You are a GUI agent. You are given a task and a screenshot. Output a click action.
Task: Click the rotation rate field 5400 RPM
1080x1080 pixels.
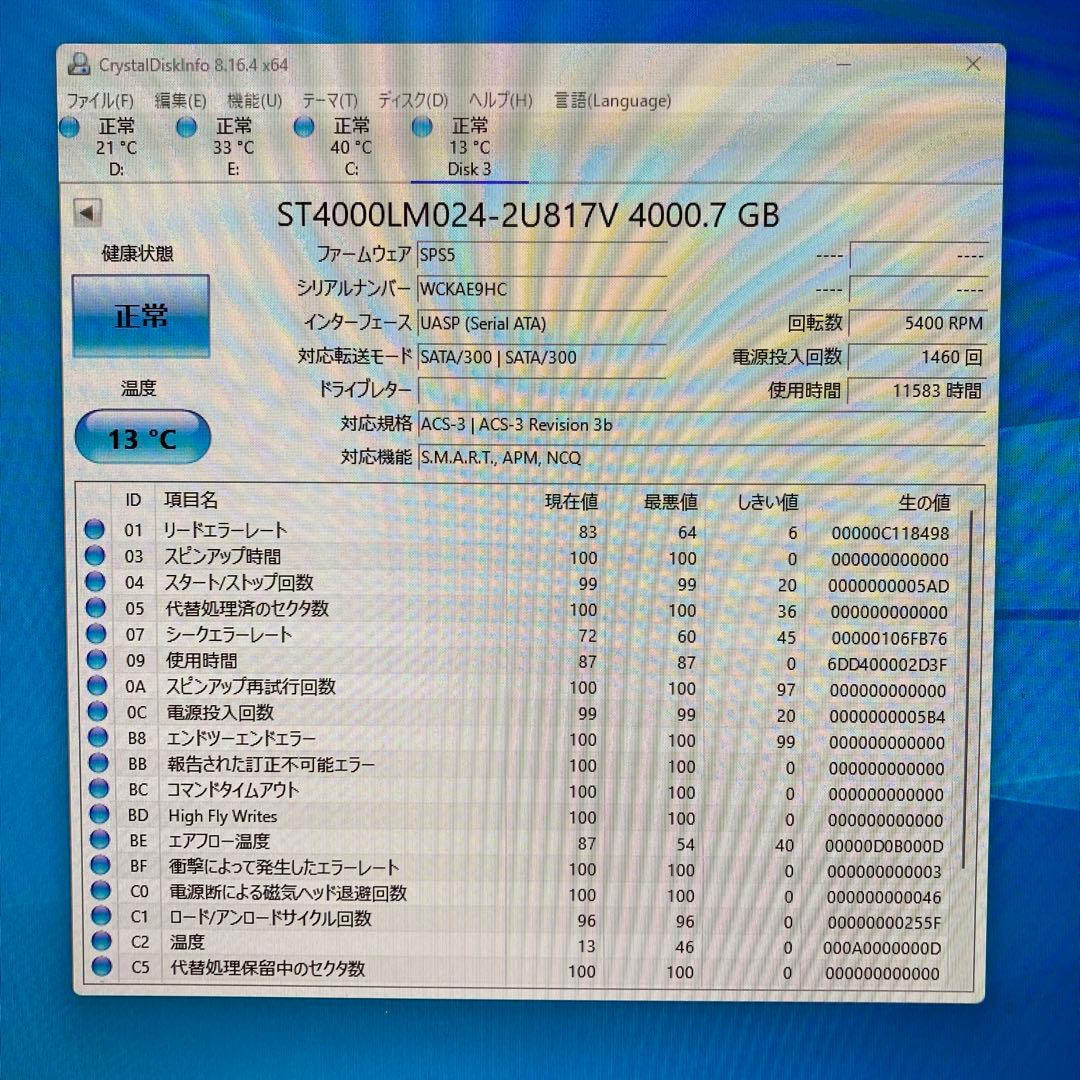coord(918,323)
